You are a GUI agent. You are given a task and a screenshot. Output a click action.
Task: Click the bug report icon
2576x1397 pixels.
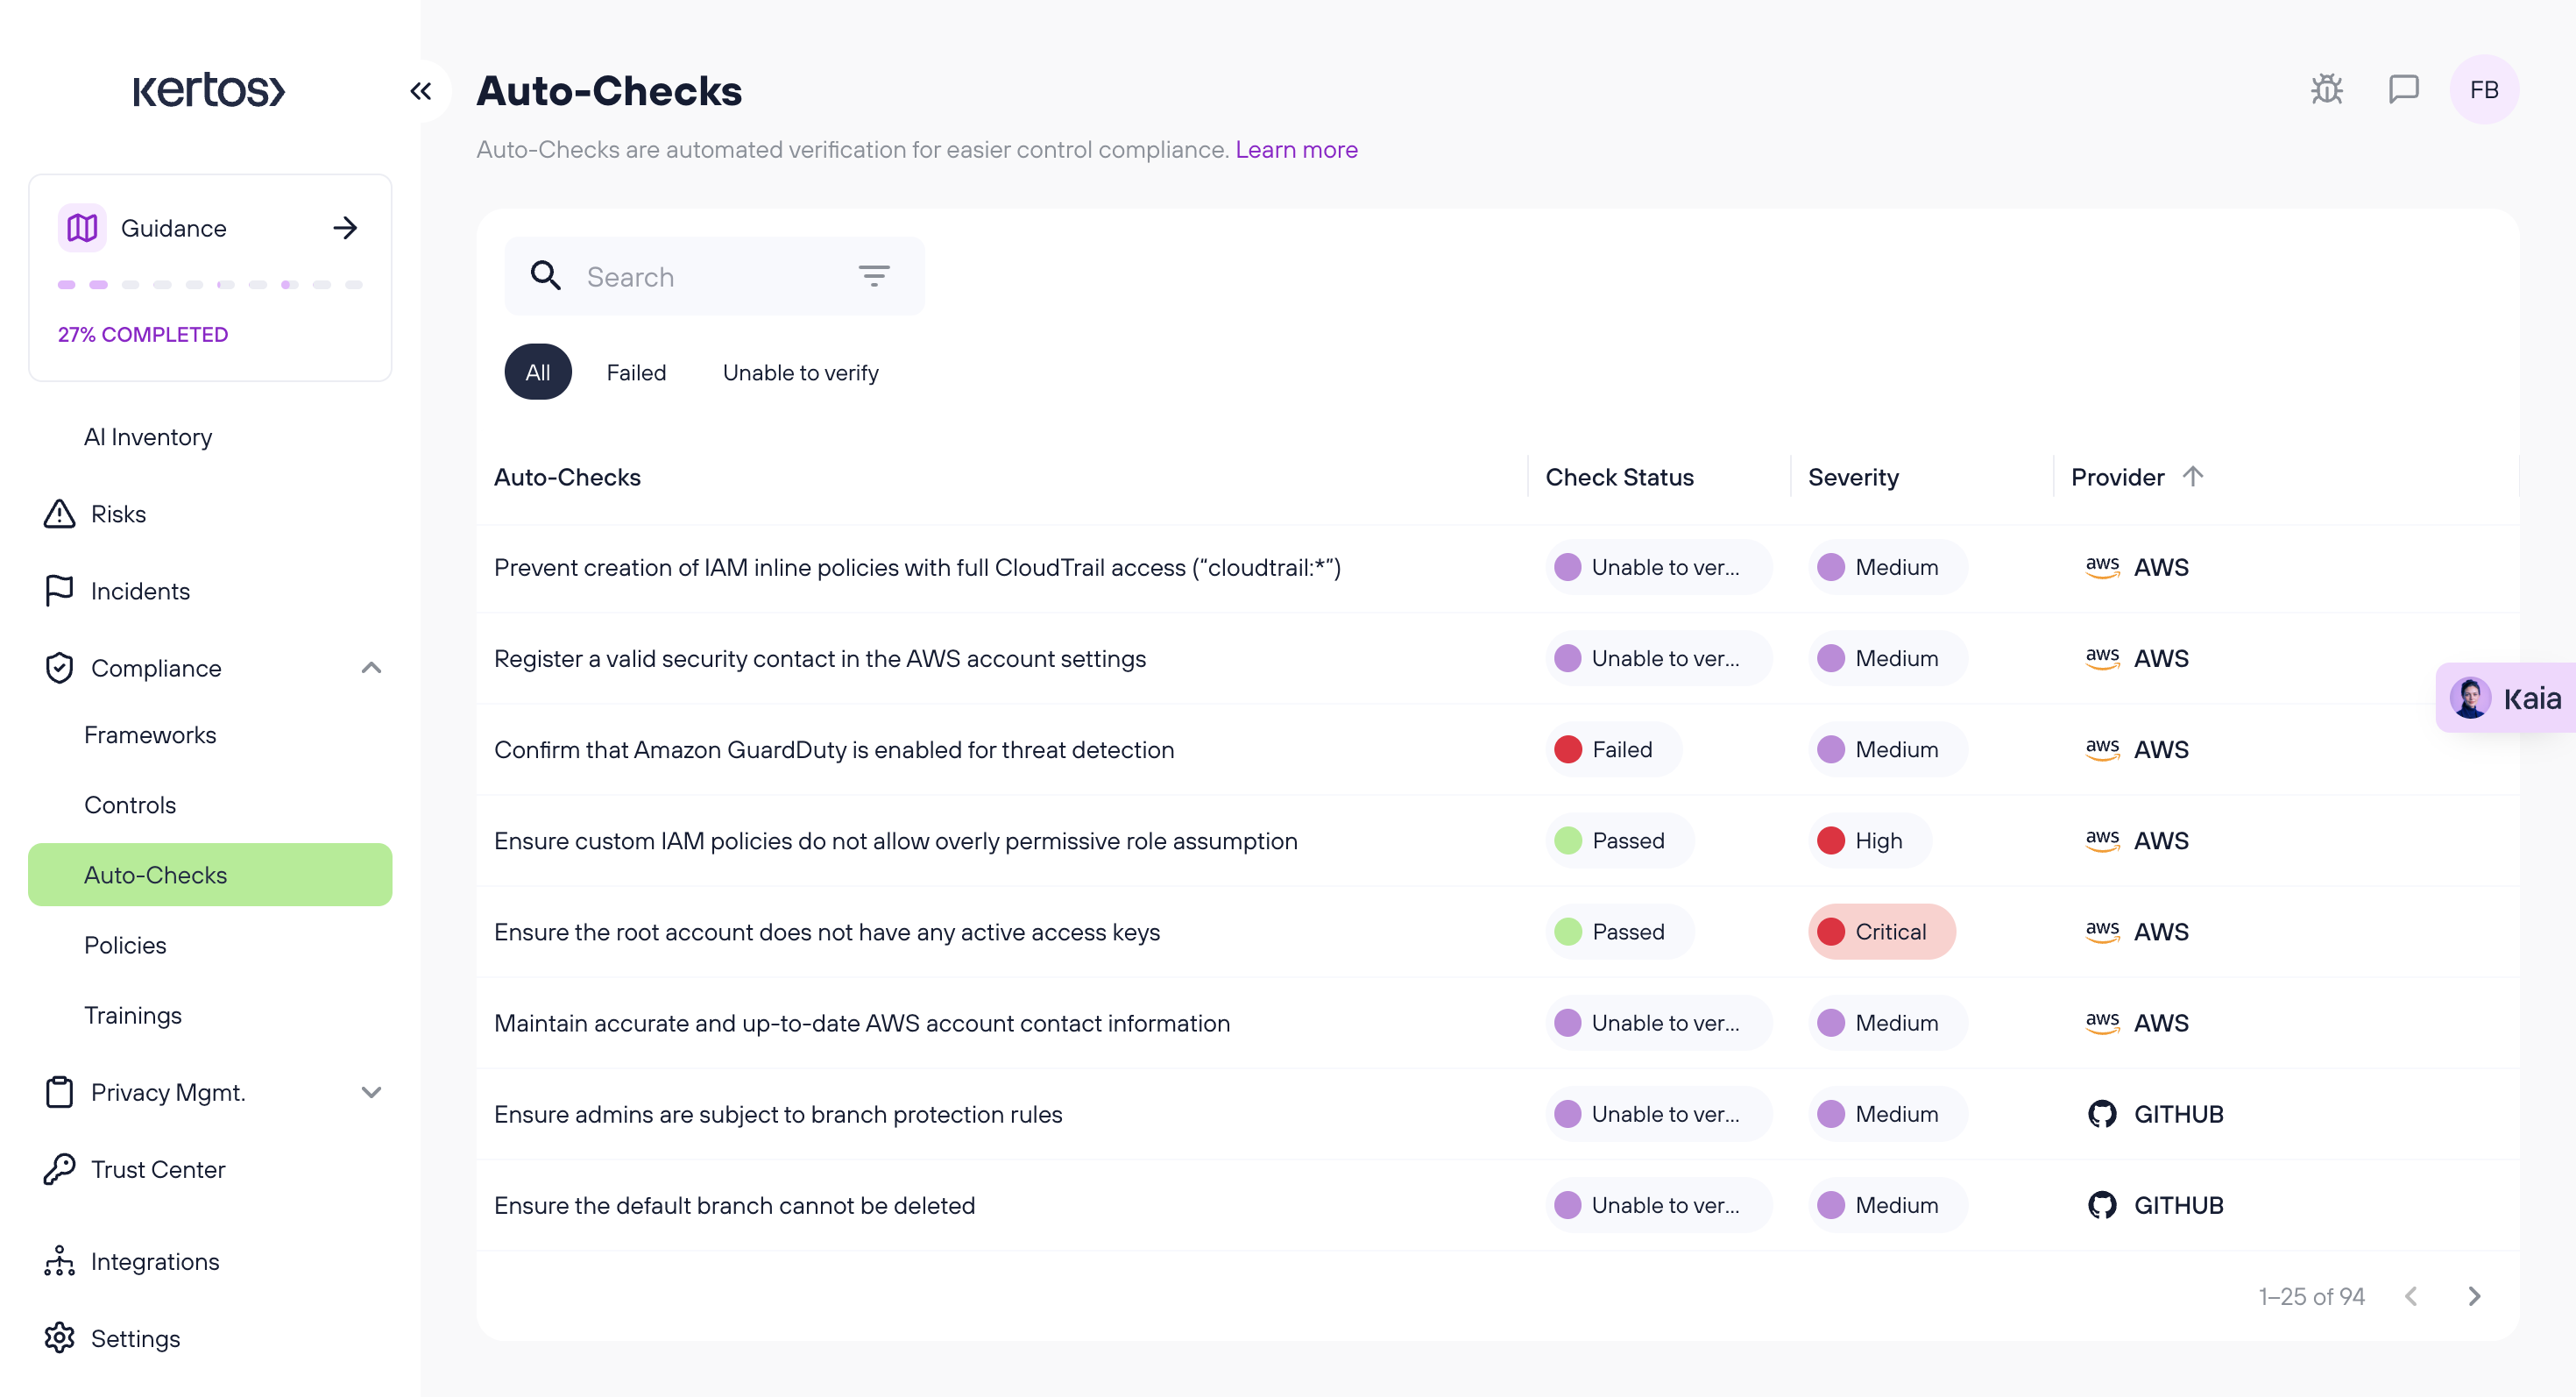point(2326,90)
